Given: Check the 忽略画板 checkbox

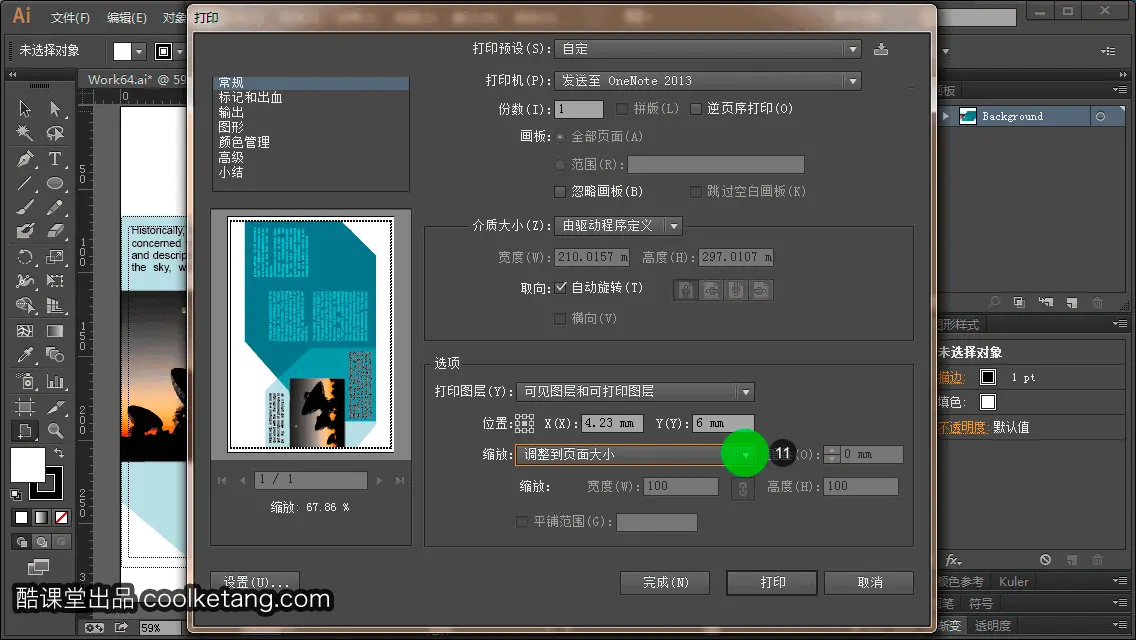Looking at the screenshot, I should [560, 192].
